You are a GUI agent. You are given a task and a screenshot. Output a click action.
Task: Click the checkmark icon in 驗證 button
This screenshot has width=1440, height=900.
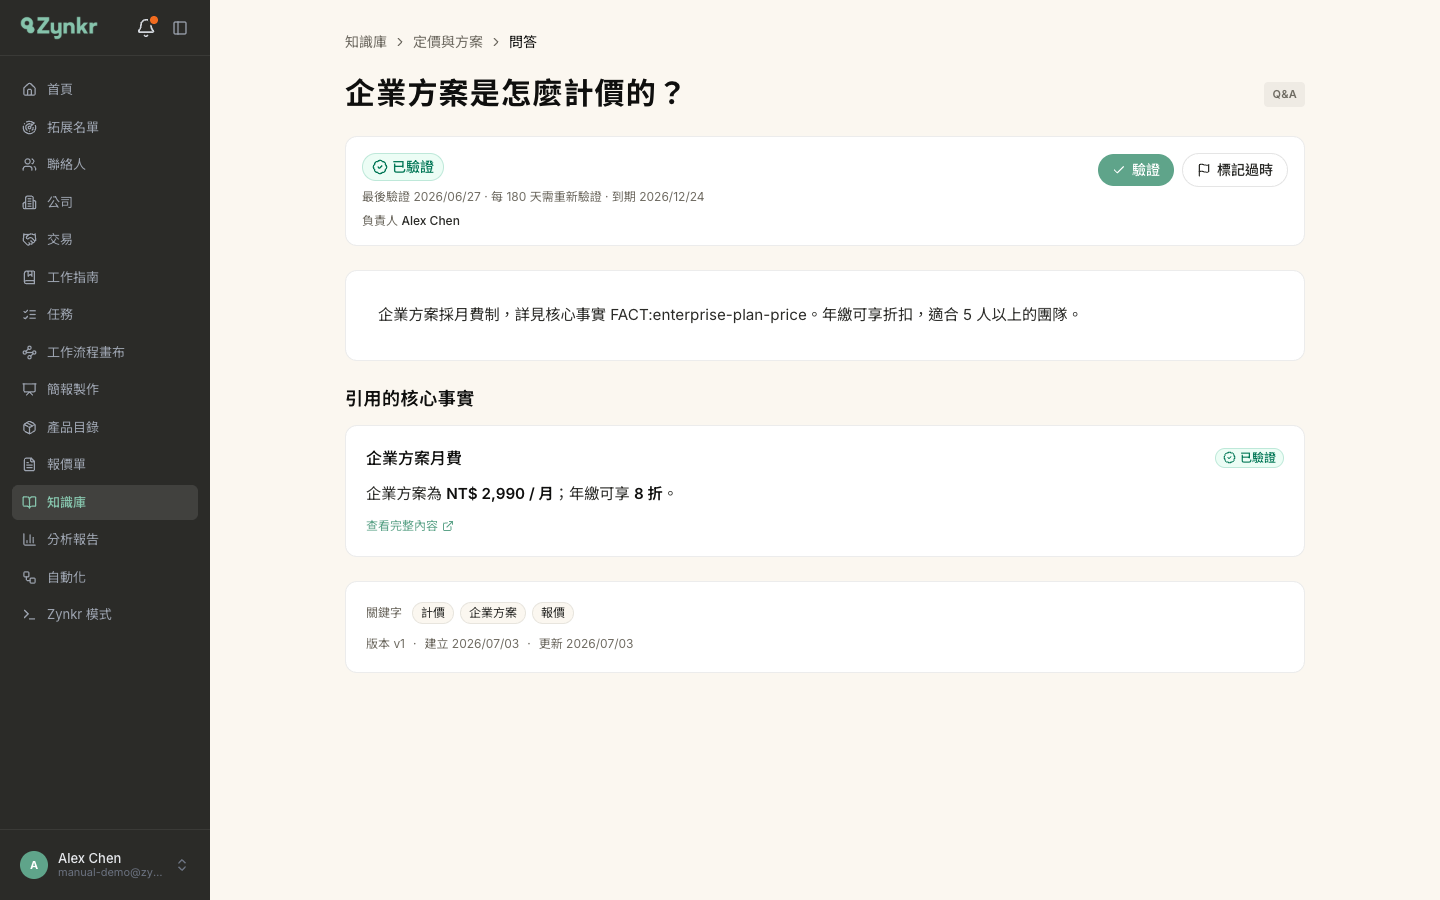pos(1119,170)
